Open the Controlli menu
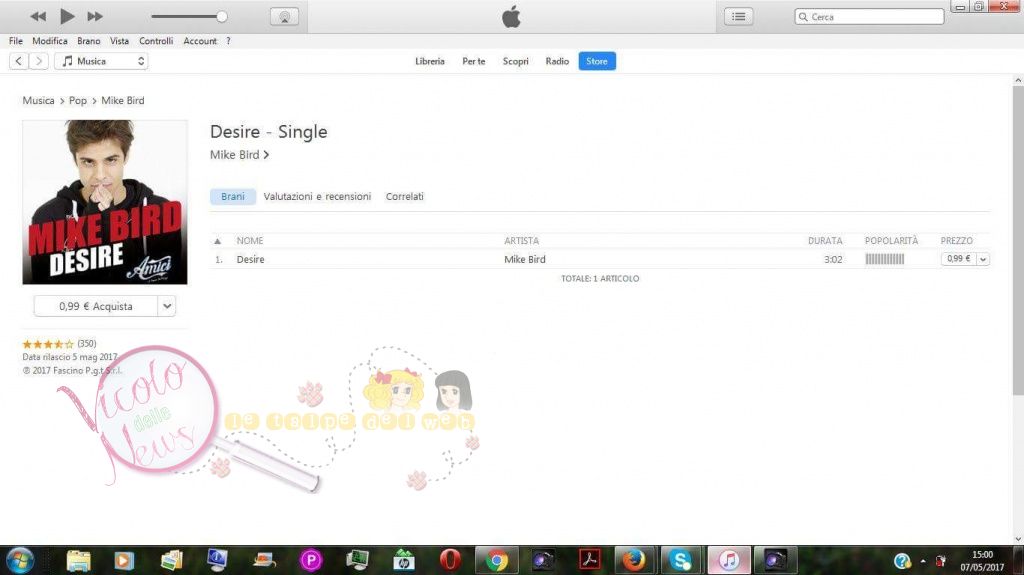Viewport: 1024px width, 575px height. point(156,41)
